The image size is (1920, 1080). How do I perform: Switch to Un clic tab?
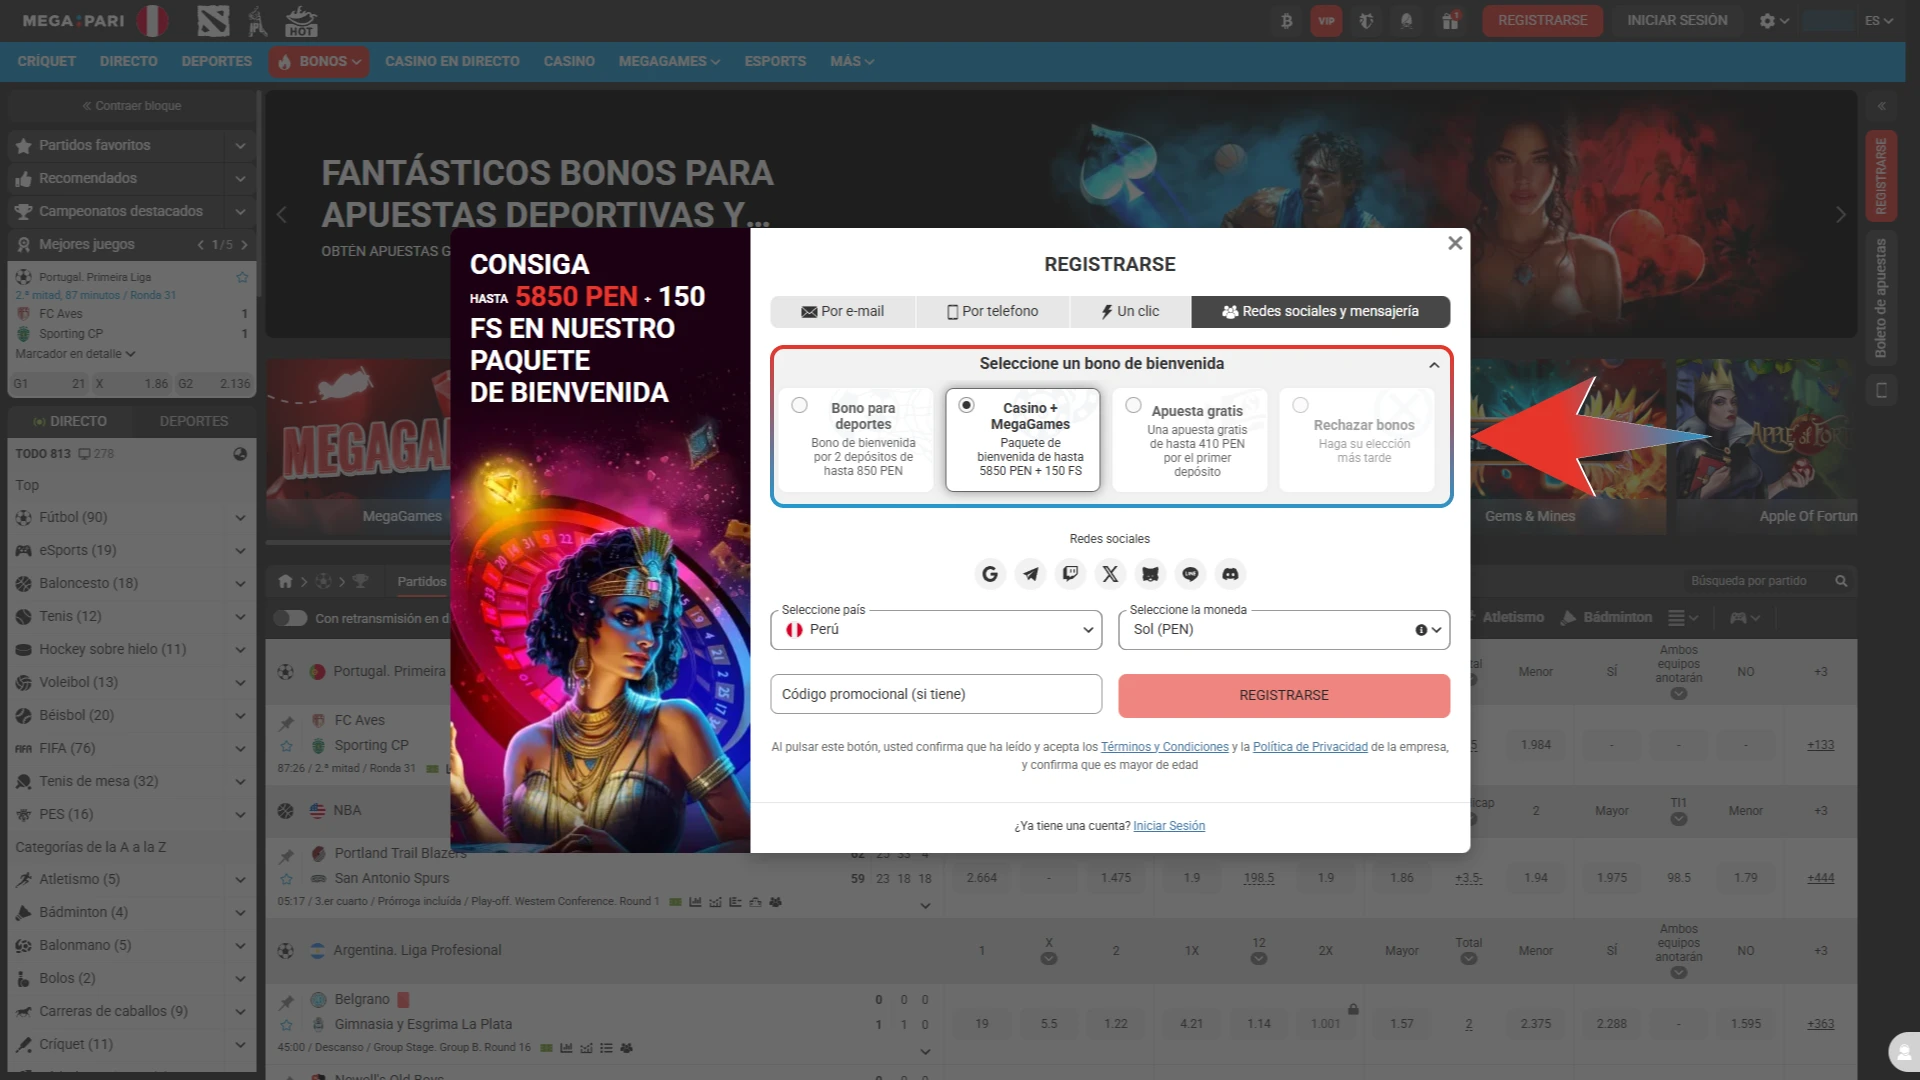pyautogui.click(x=1130, y=312)
